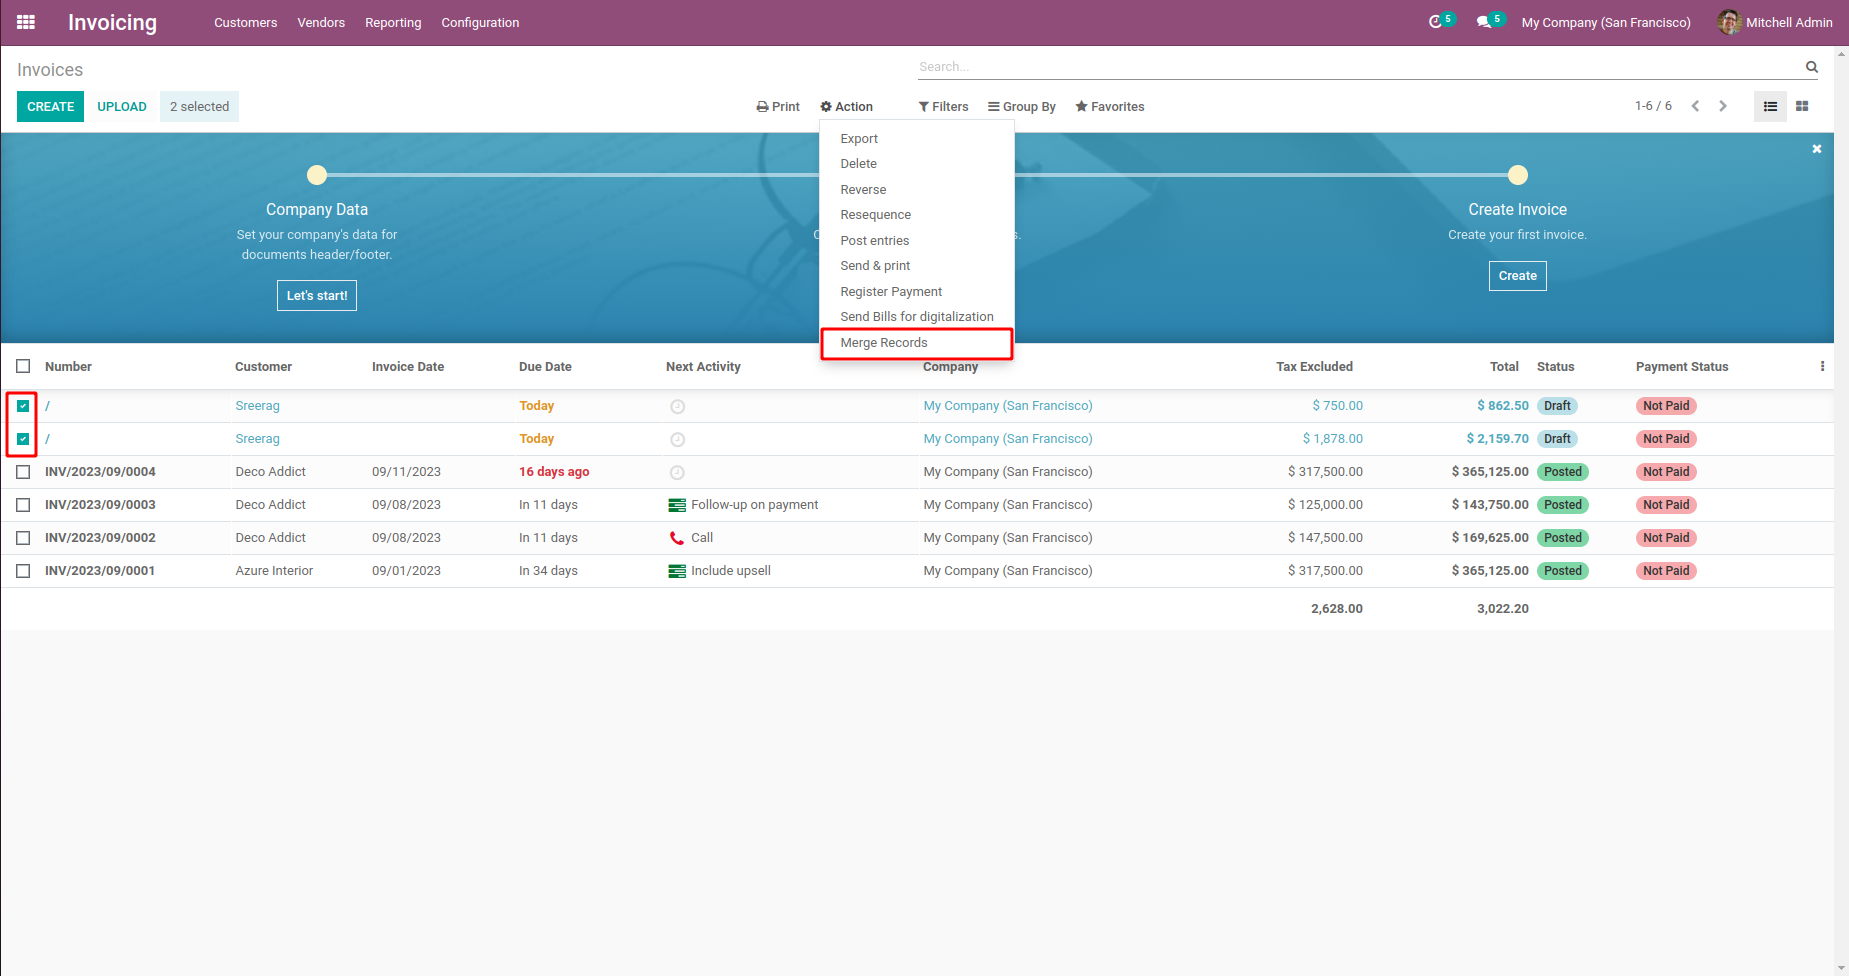
Task: Click the Let's start! button
Action: (x=317, y=296)
